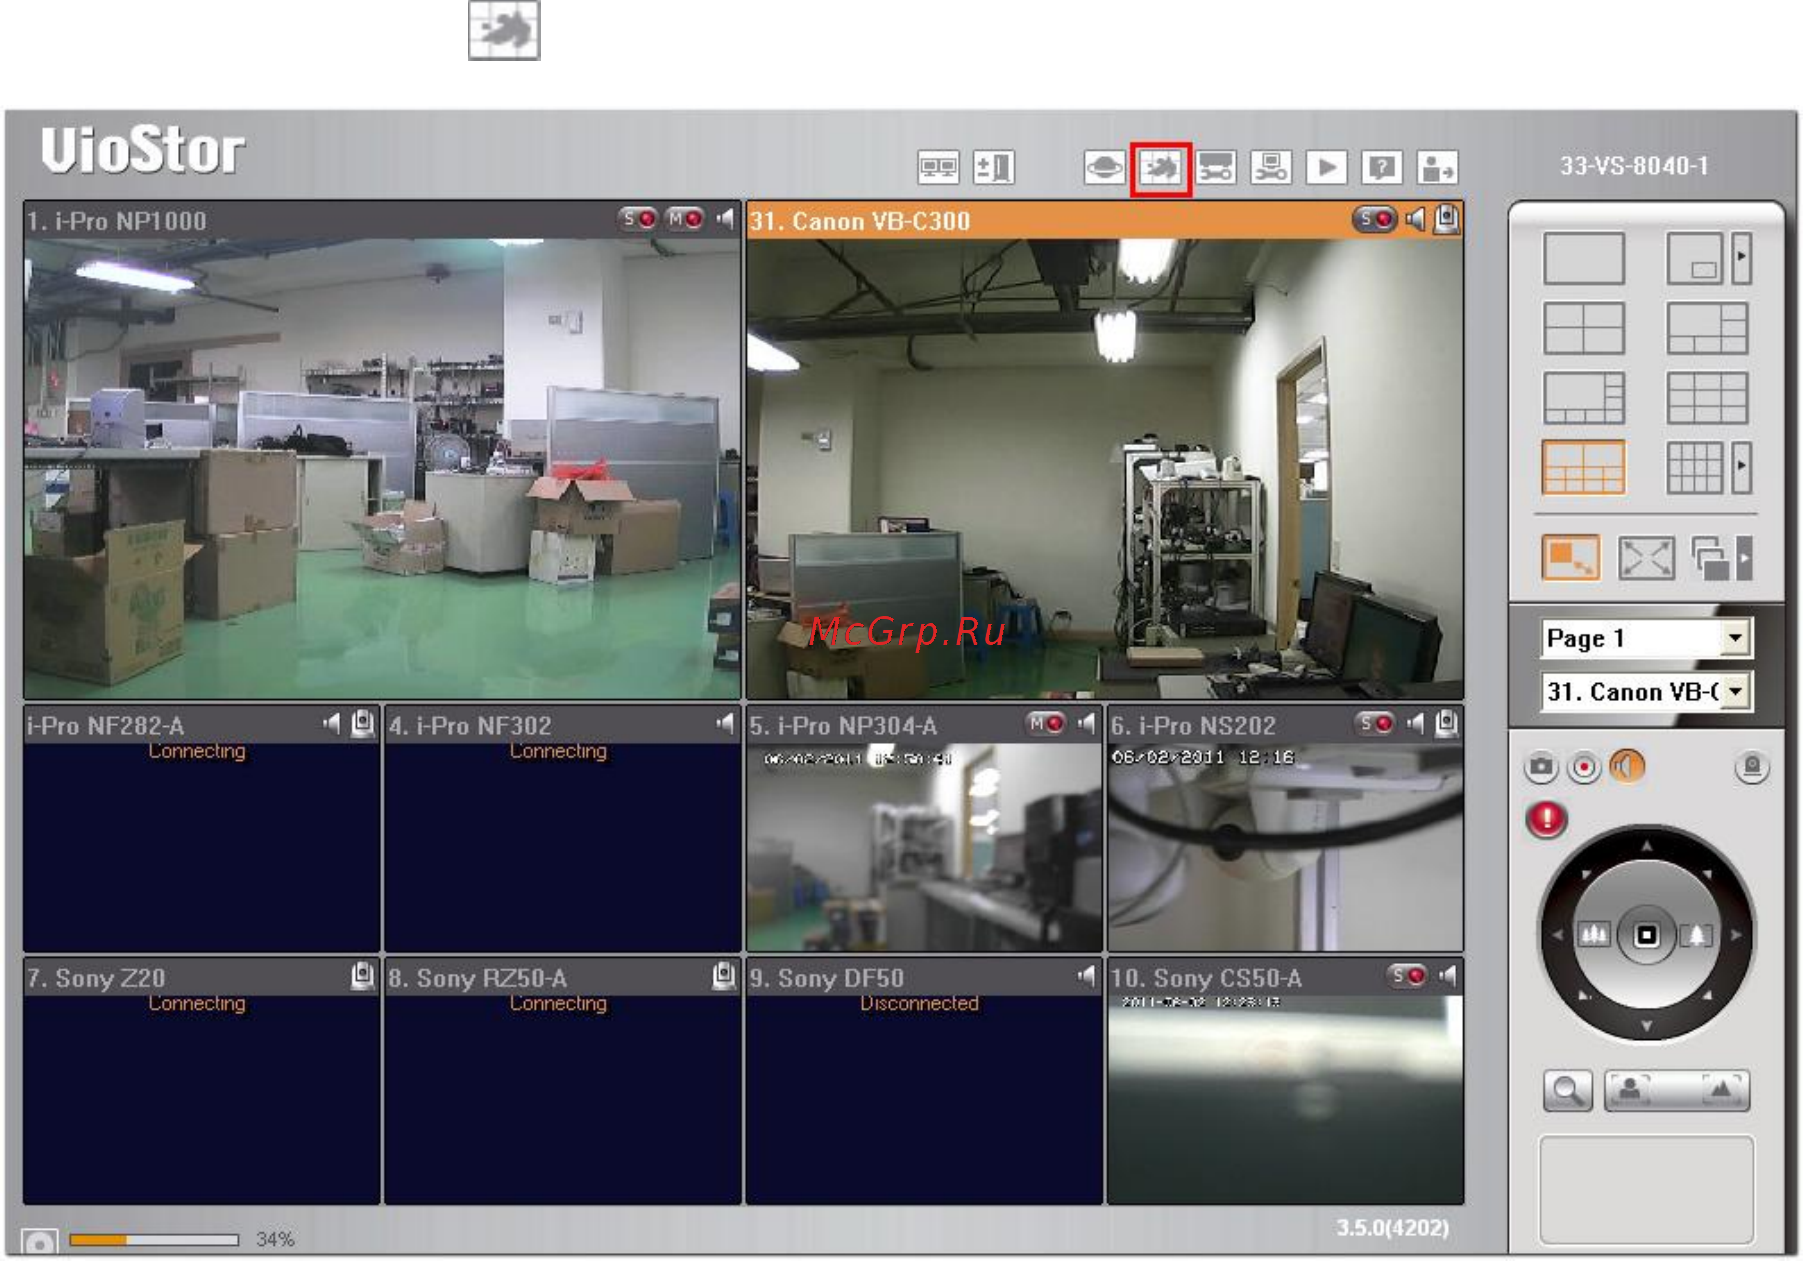Click PTZ icon on Sony Z20 channel
The image size is (1803, 1261).
point(364,976)
